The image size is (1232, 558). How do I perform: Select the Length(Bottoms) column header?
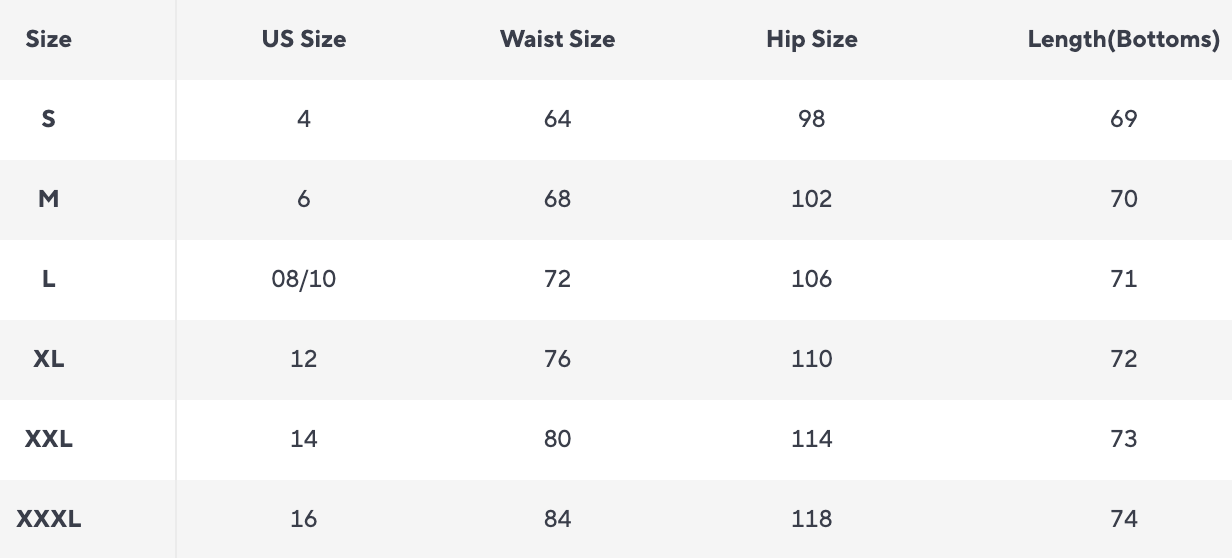[x=1123, y=40]
